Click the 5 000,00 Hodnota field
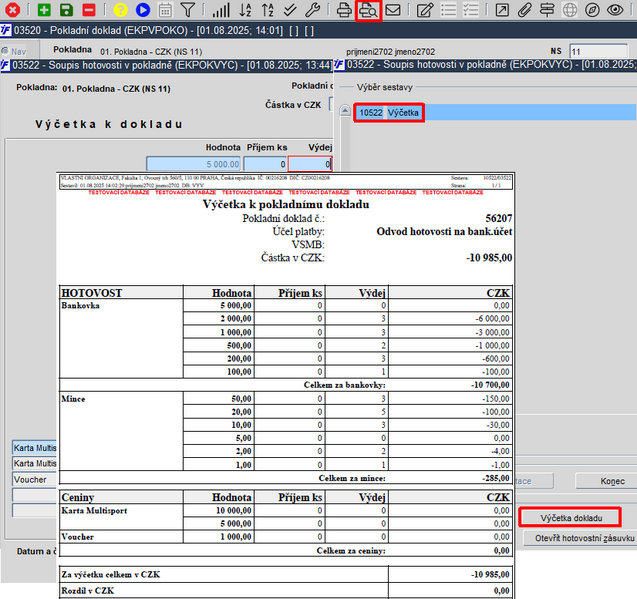 click(193, 164)
